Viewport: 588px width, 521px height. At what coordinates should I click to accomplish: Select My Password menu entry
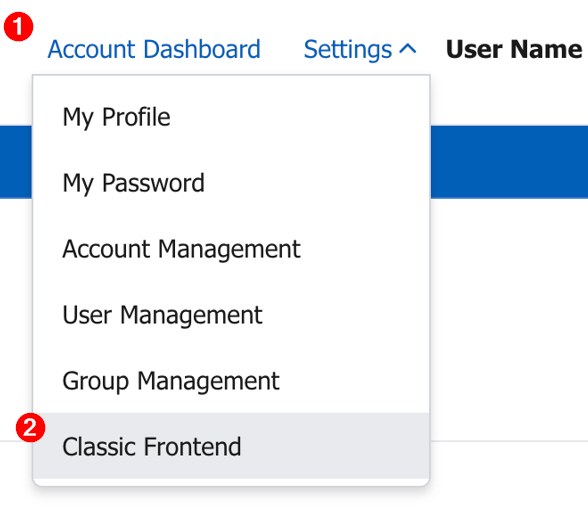(231, 183)
